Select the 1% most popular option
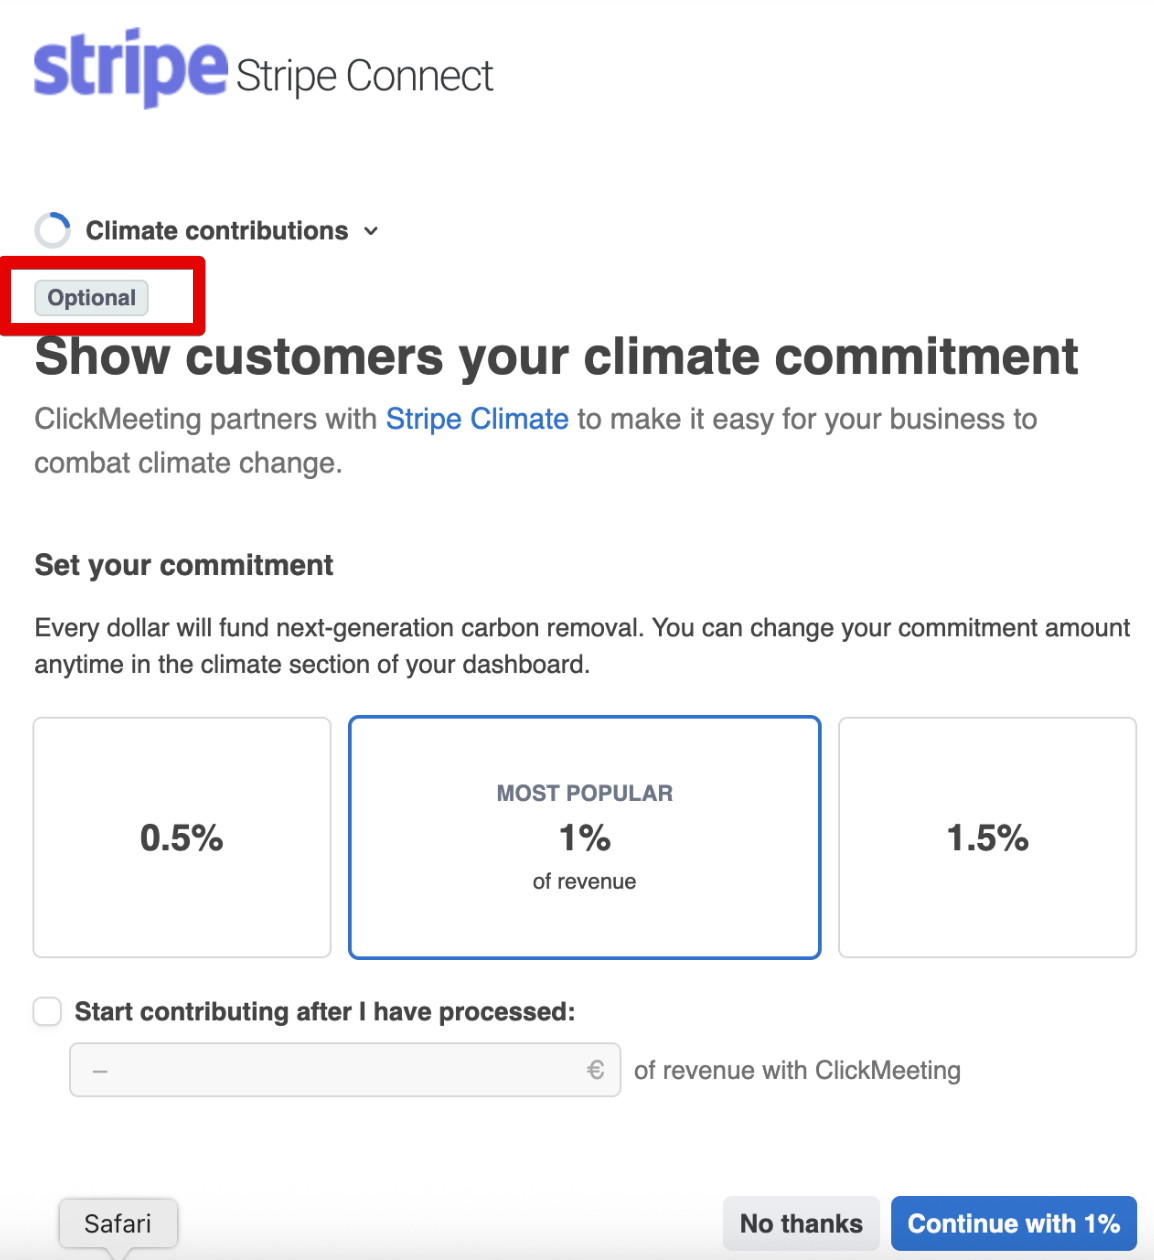 [585, 837]
